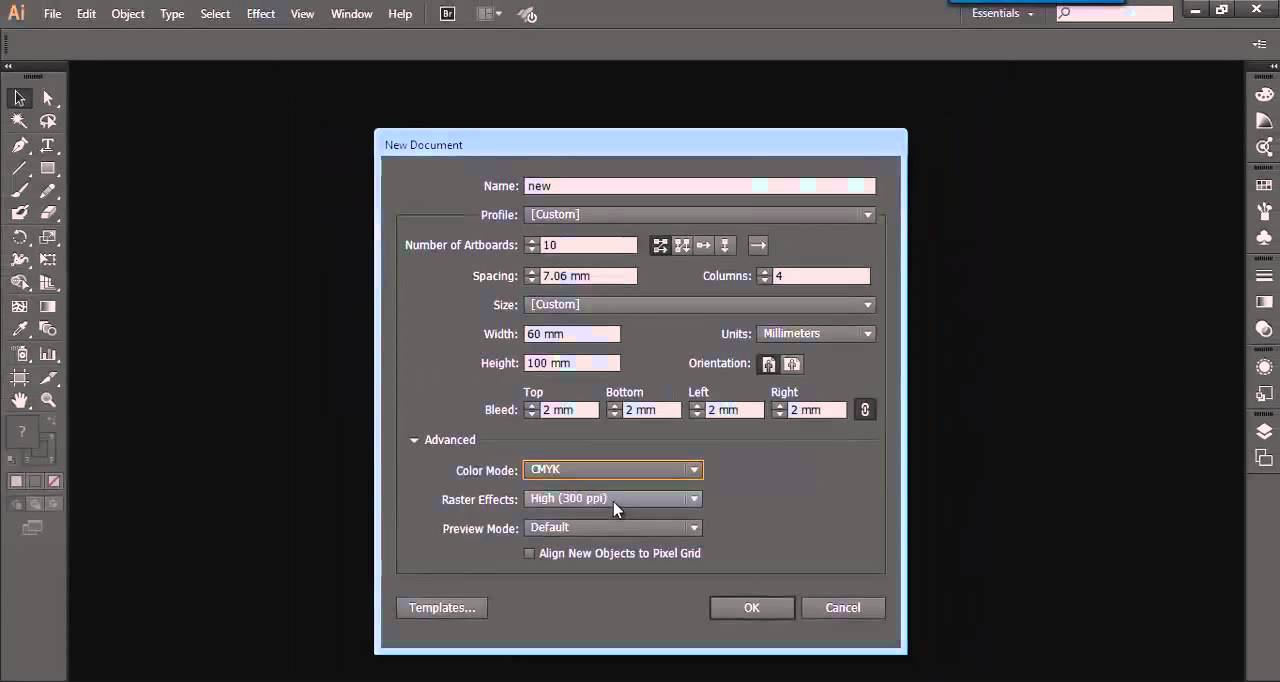Open the Effect menu
1280x682 pixels.
click(261, 14)
